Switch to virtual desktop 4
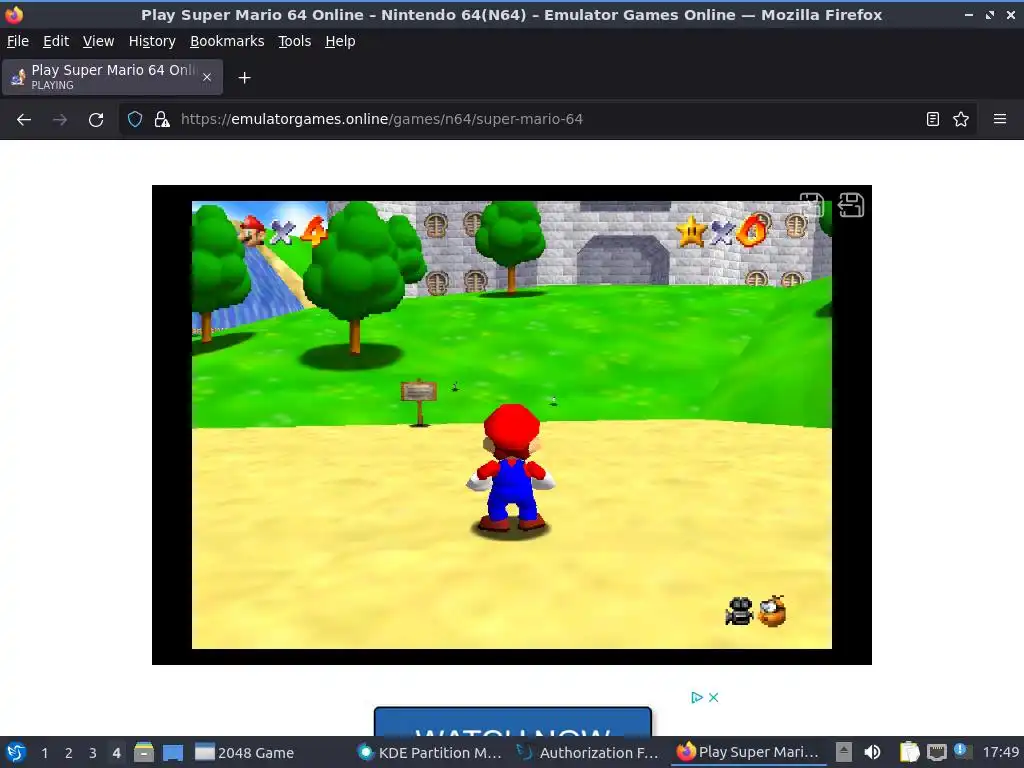The image size is (1024, 768). click(117, 753)
